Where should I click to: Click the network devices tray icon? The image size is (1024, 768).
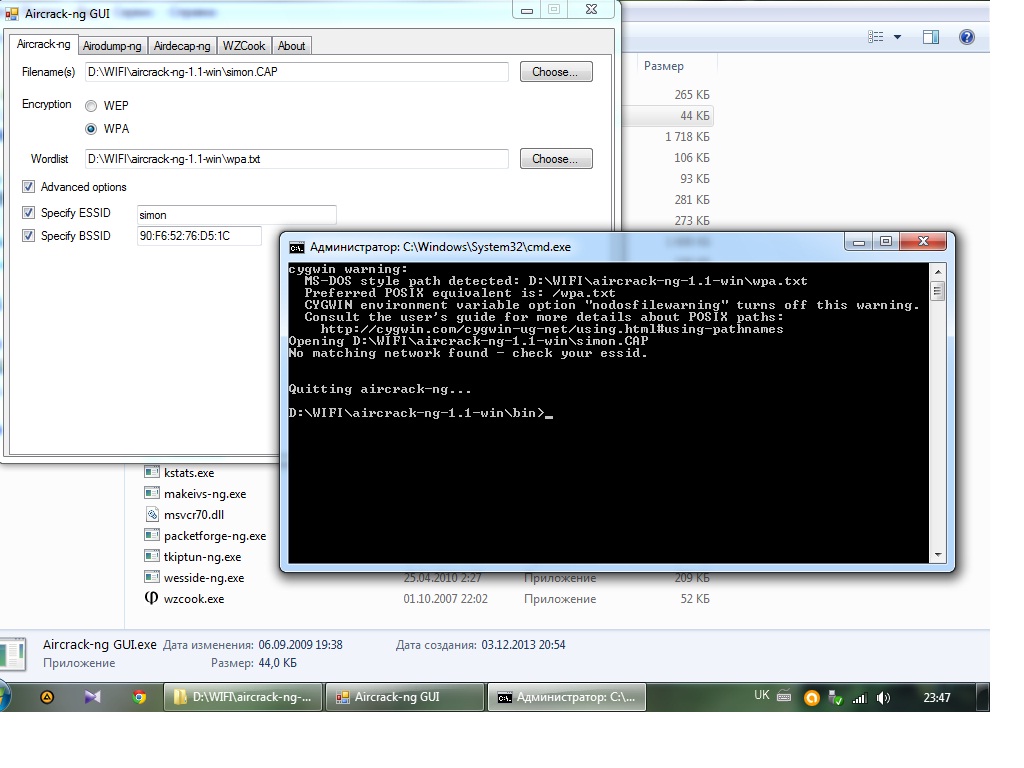(x=835, y=698)
